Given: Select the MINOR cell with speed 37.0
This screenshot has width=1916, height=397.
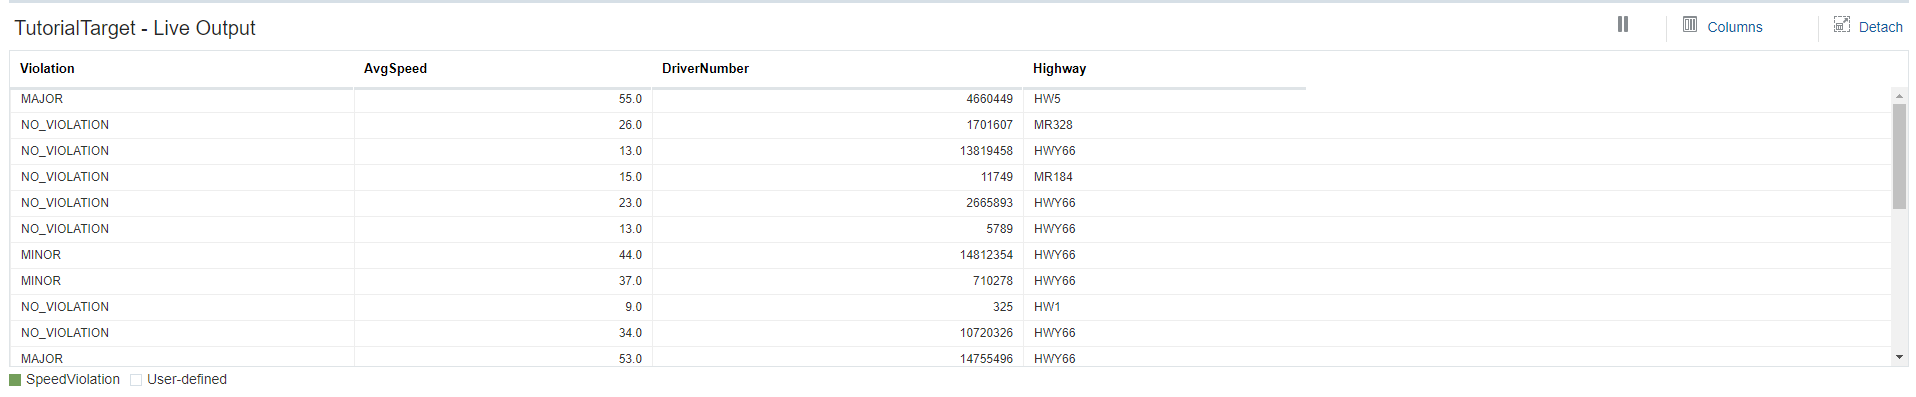Looking at the screenshot, I should [x=182, y=281].
